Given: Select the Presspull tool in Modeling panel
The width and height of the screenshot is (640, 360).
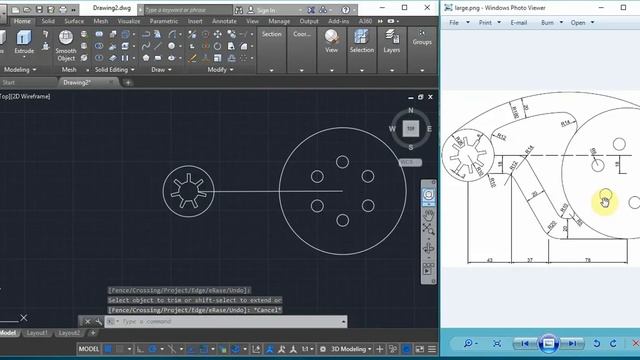Looking at the screenshot, I should (46, 46).
